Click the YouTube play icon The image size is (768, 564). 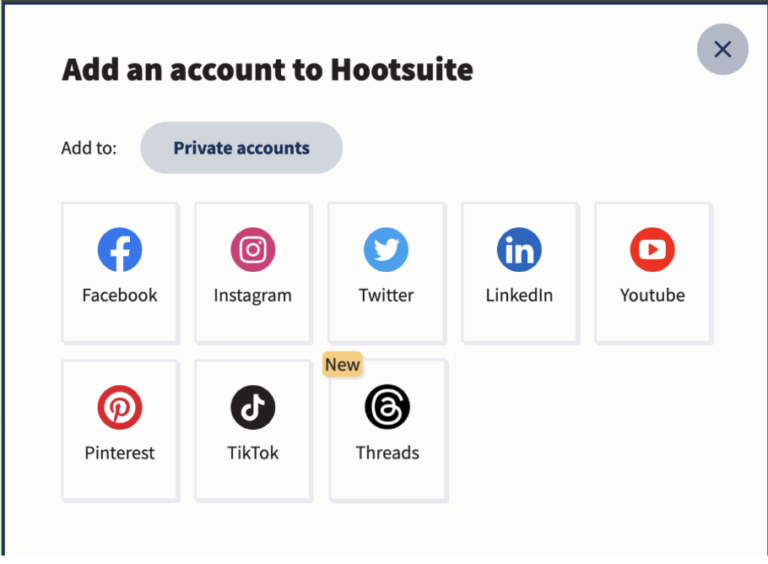click(652, 250)
